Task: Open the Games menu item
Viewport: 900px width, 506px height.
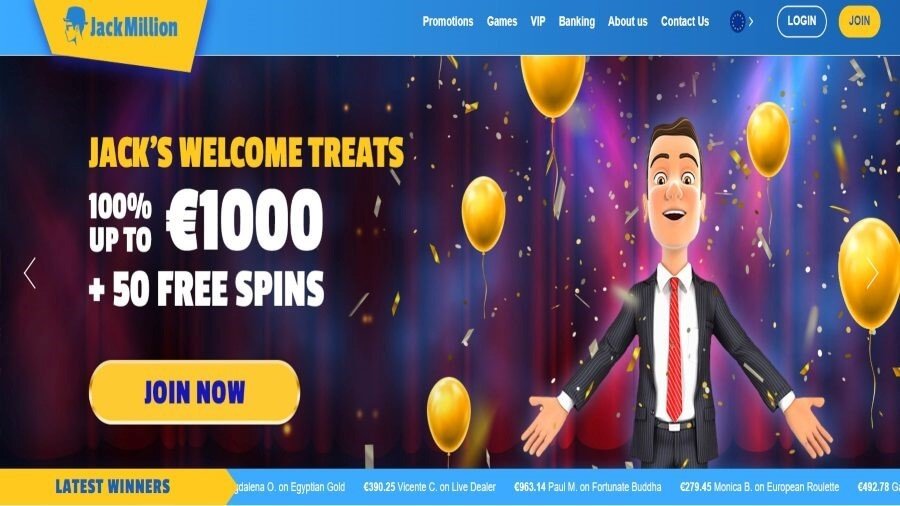Action: click(502, 21)
